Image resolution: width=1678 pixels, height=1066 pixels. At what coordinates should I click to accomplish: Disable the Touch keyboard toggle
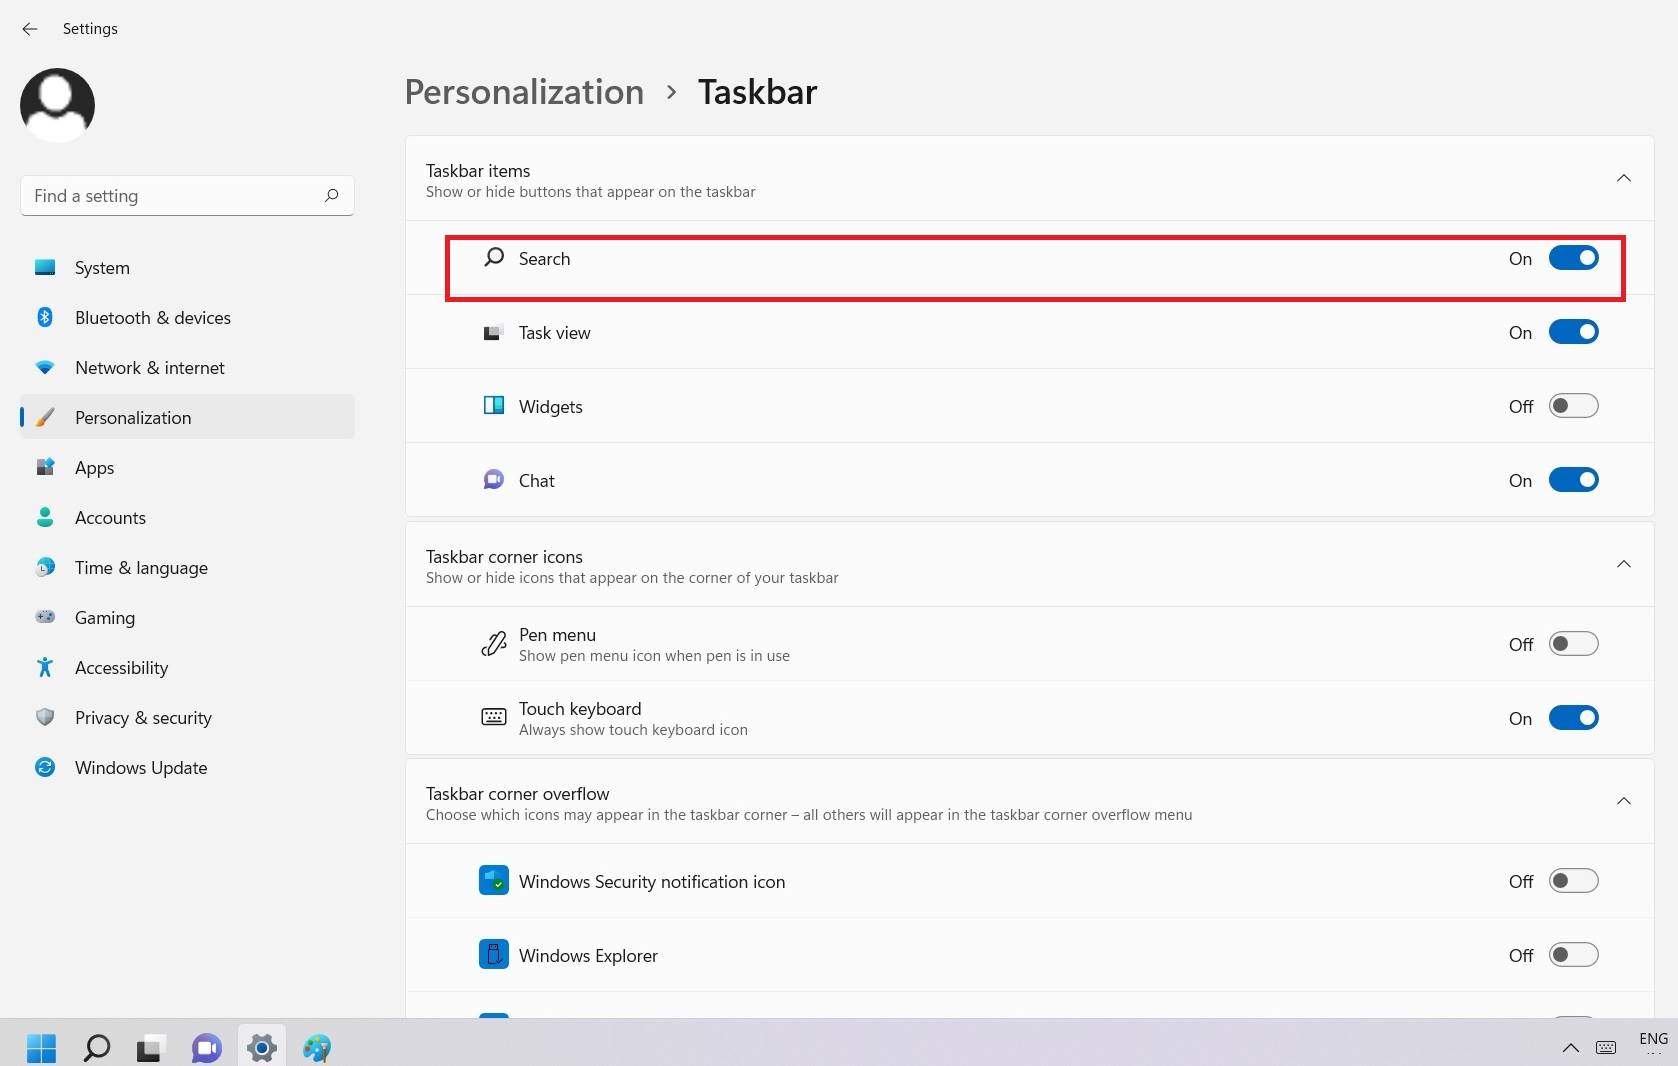(1573, 718)
